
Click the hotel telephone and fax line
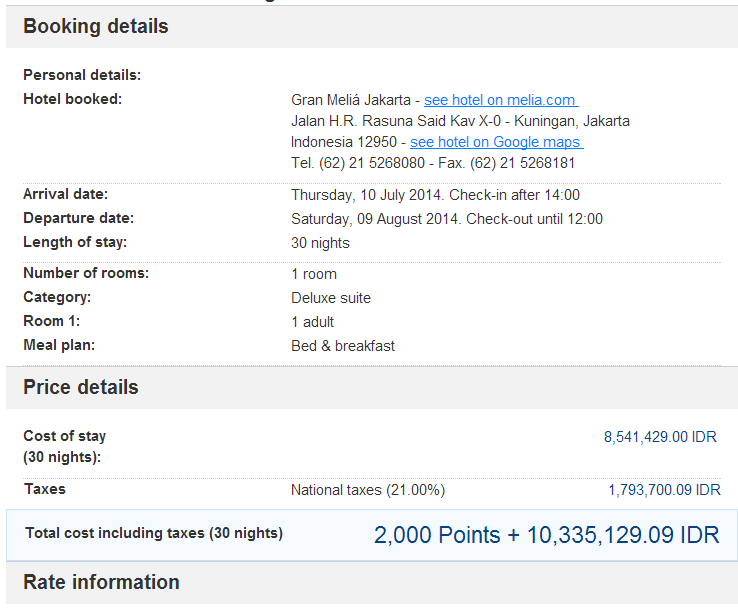tap(433, 163)
